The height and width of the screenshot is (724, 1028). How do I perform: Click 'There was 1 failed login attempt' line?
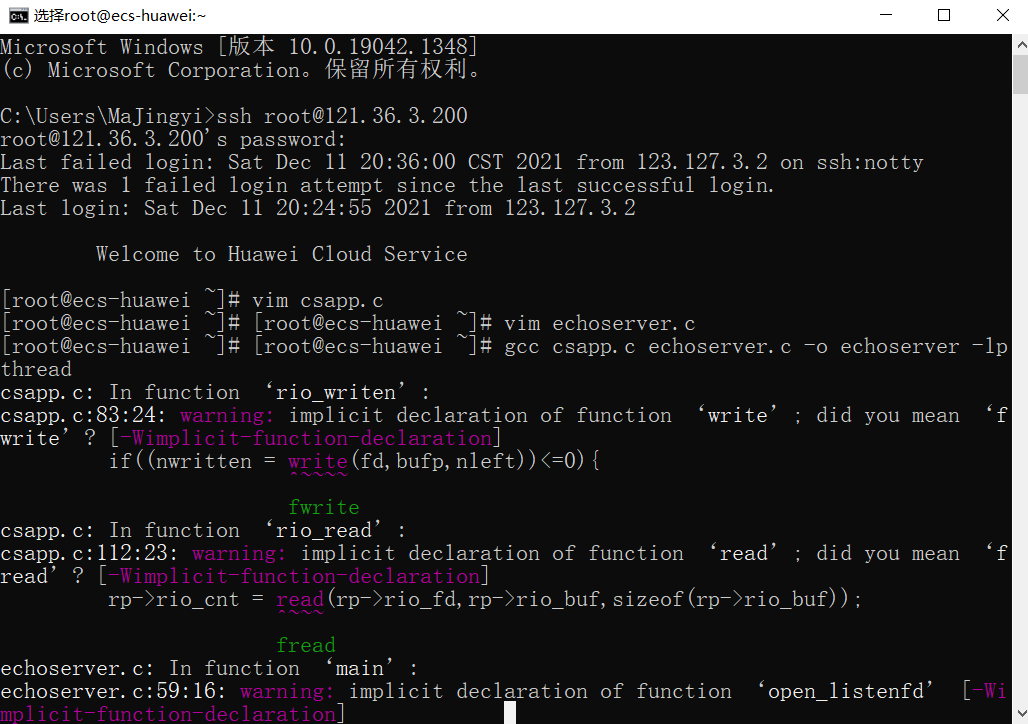tap(387, 185)
